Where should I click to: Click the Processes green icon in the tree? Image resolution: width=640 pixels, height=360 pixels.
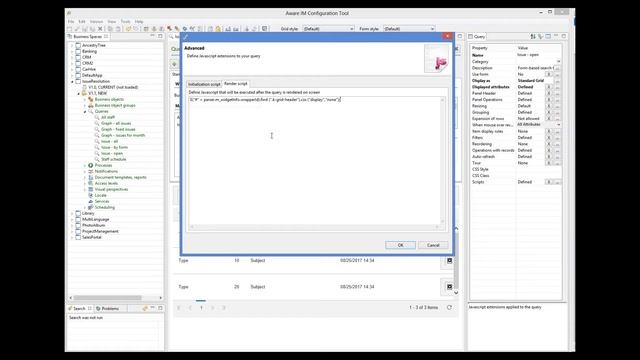(x=91, y=165)
